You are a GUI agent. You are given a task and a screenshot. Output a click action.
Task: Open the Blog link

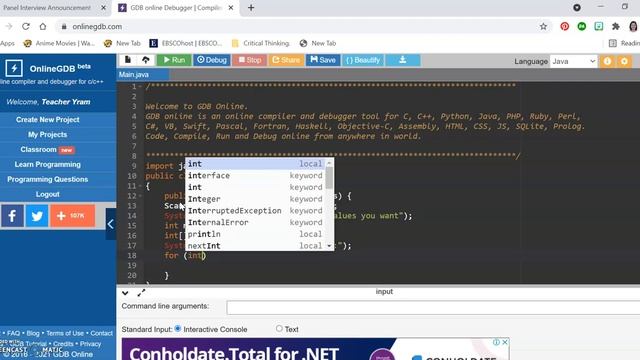point(33,333)
